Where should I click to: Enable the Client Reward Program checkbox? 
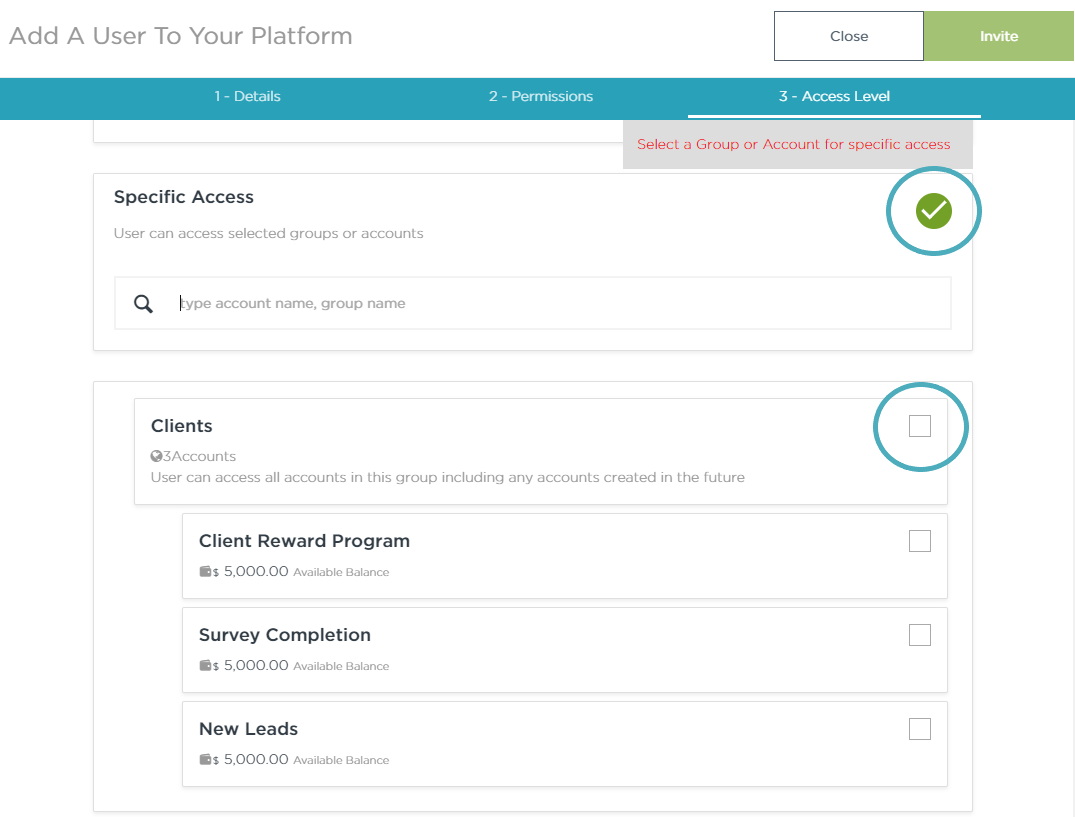click(919, 541)
